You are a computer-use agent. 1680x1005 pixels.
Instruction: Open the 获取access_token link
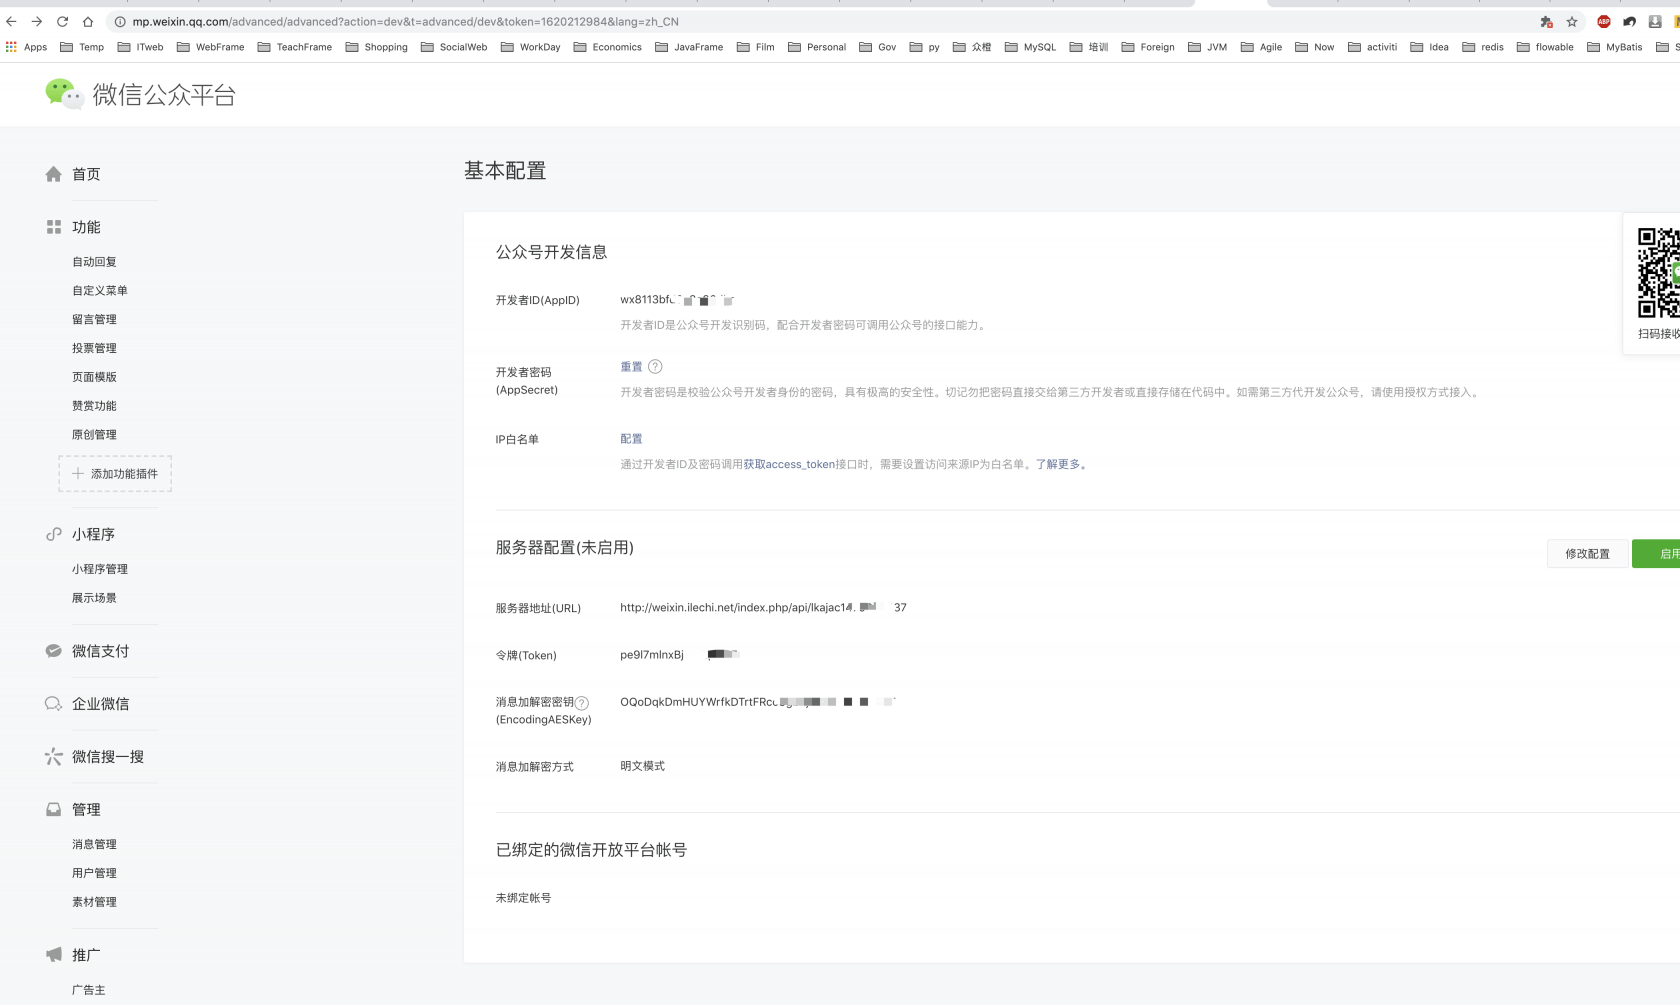point(789,464)
